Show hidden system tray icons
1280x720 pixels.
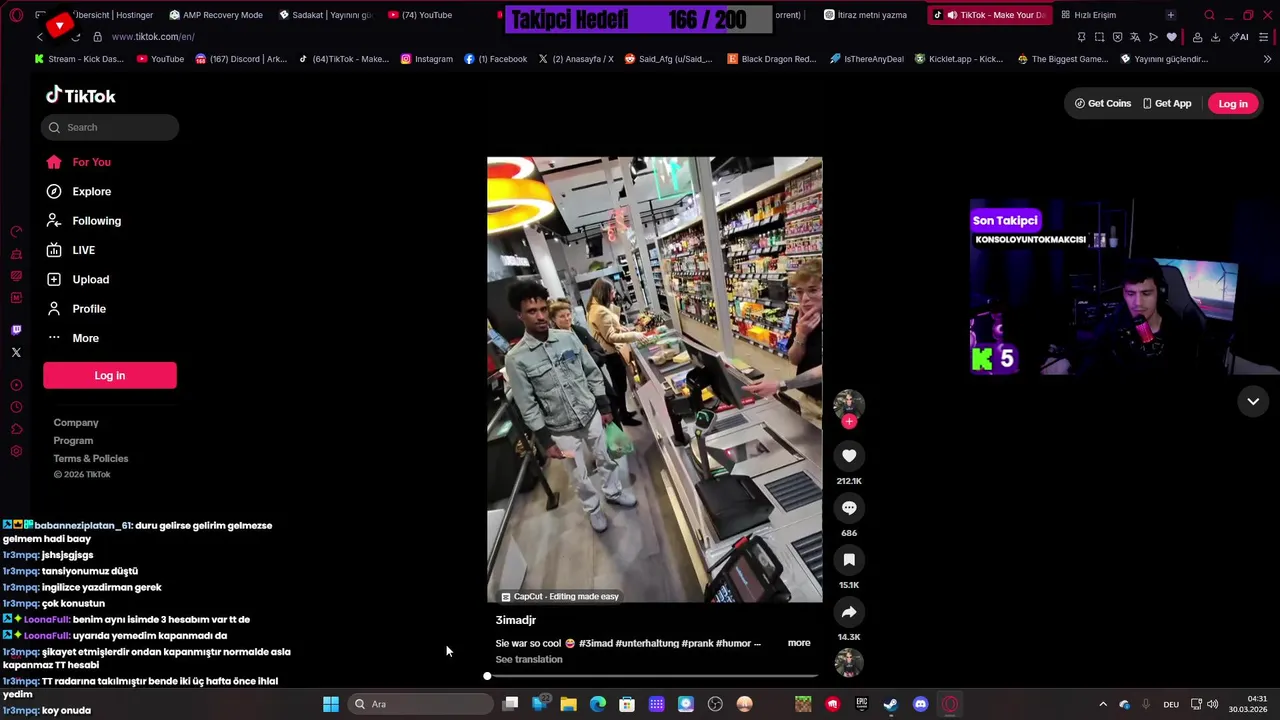click(1103, 704)
